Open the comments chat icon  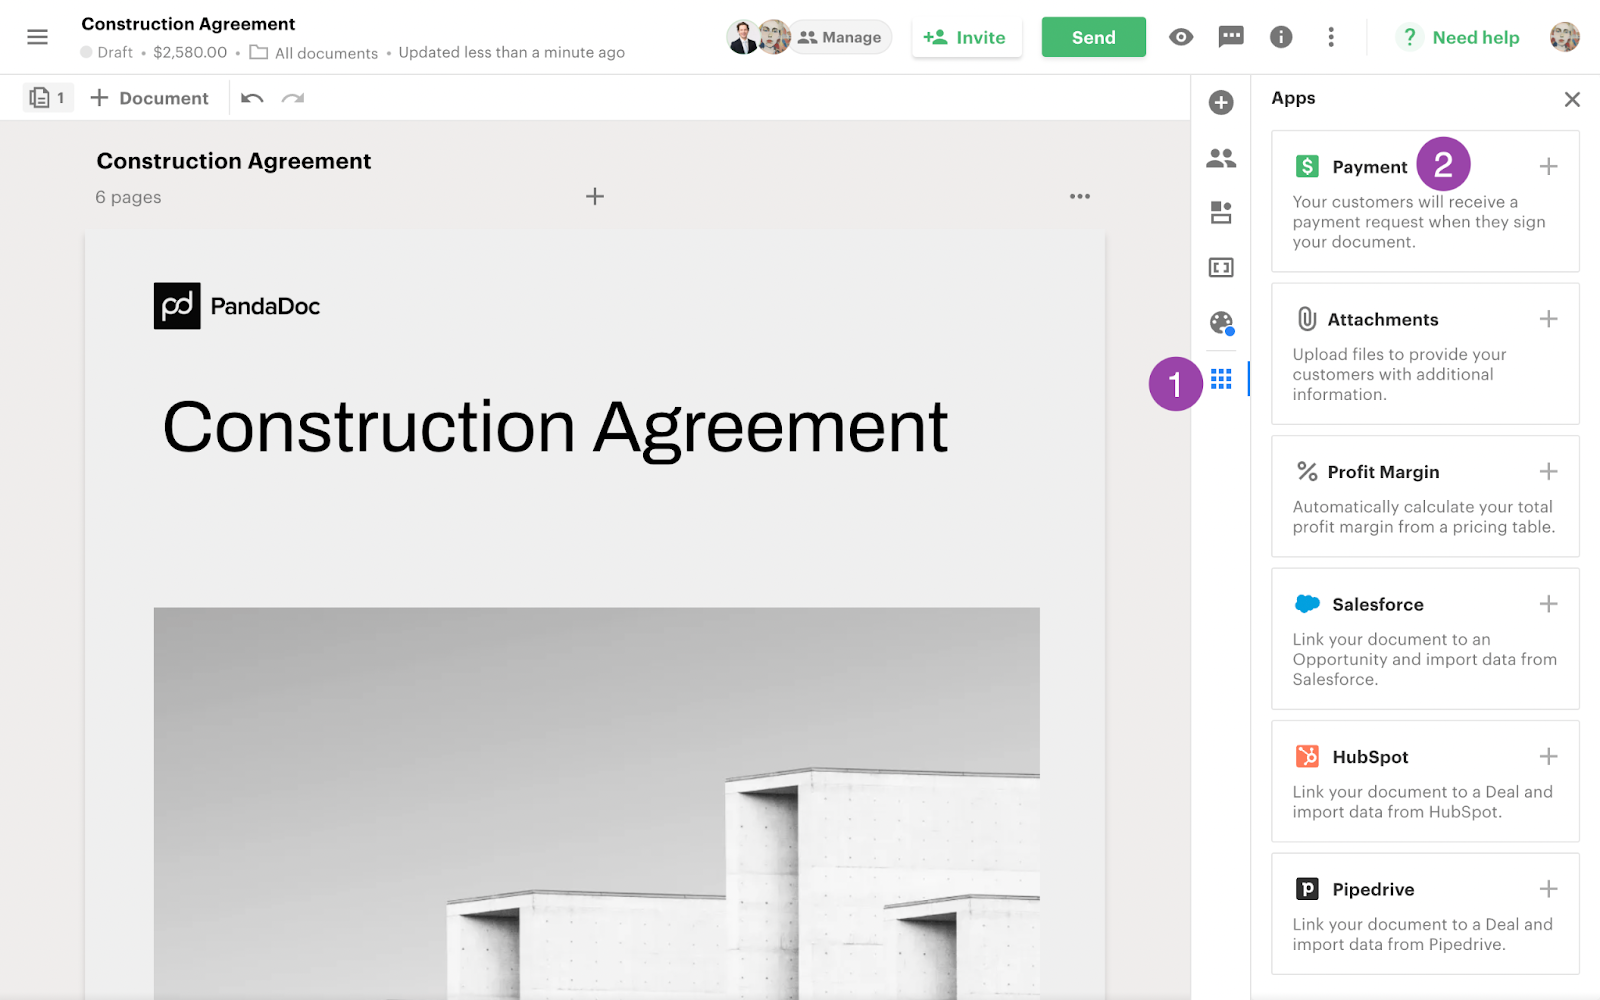[1231, 37]
